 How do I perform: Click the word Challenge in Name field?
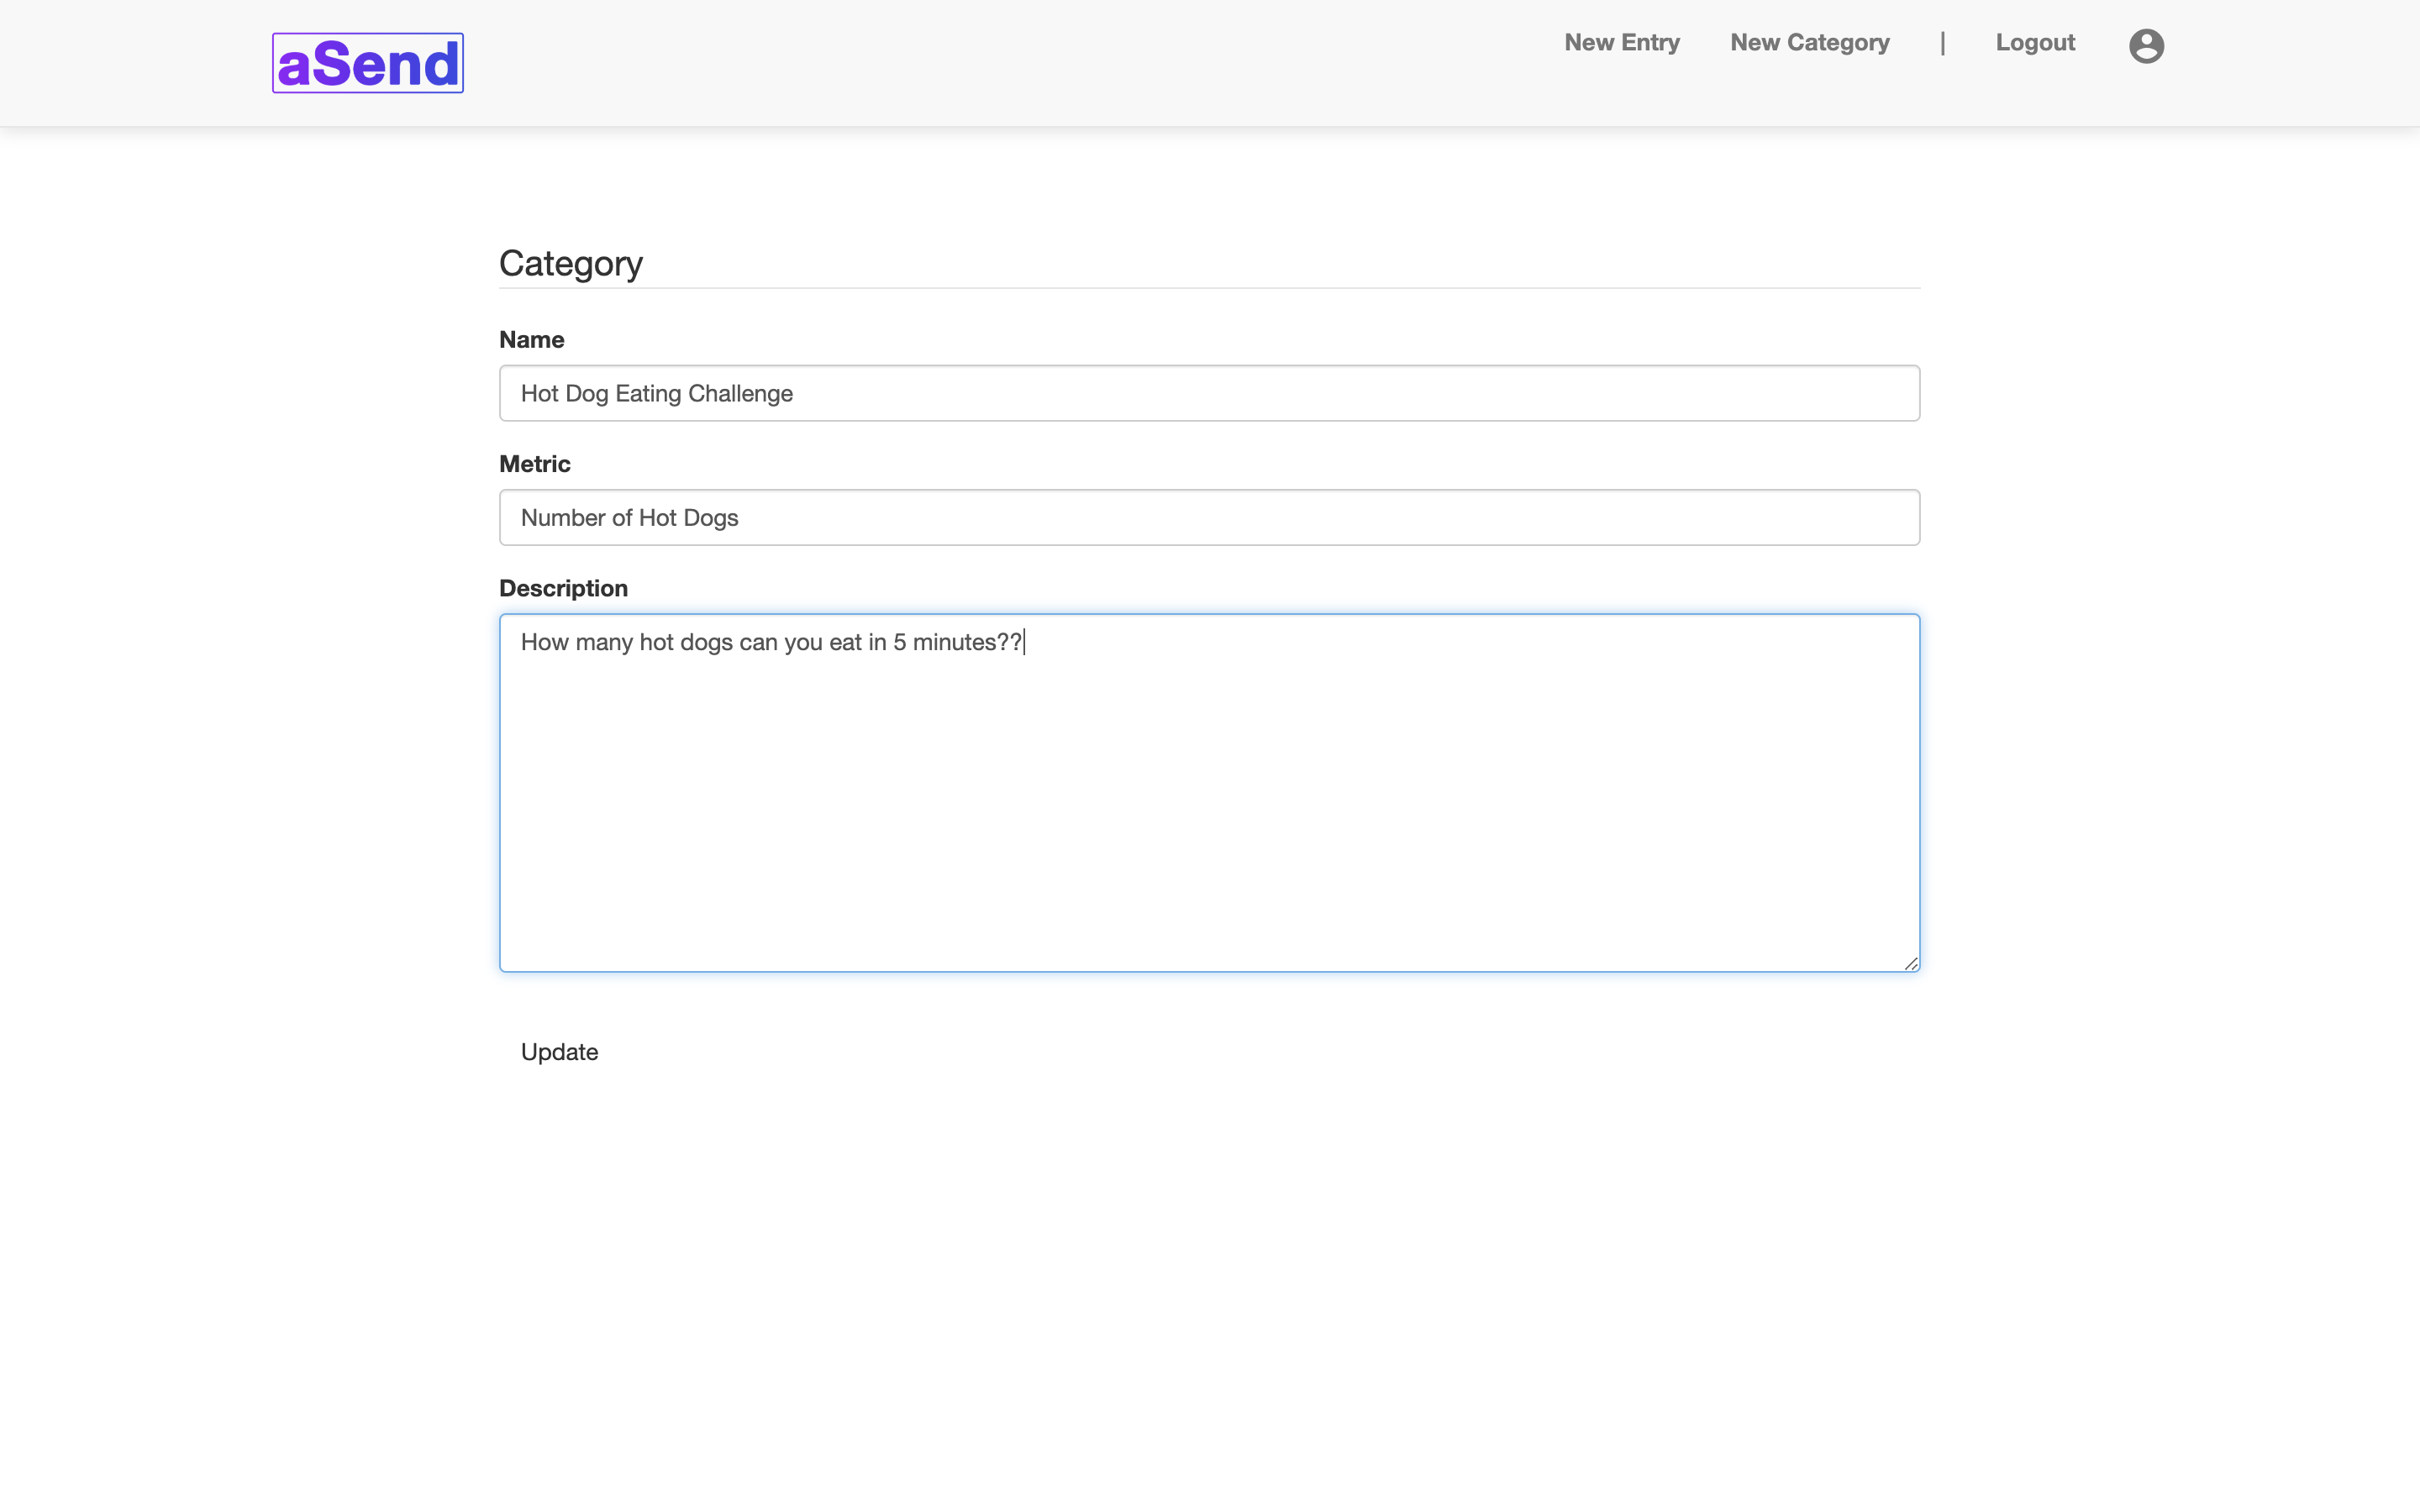[740, 394]
